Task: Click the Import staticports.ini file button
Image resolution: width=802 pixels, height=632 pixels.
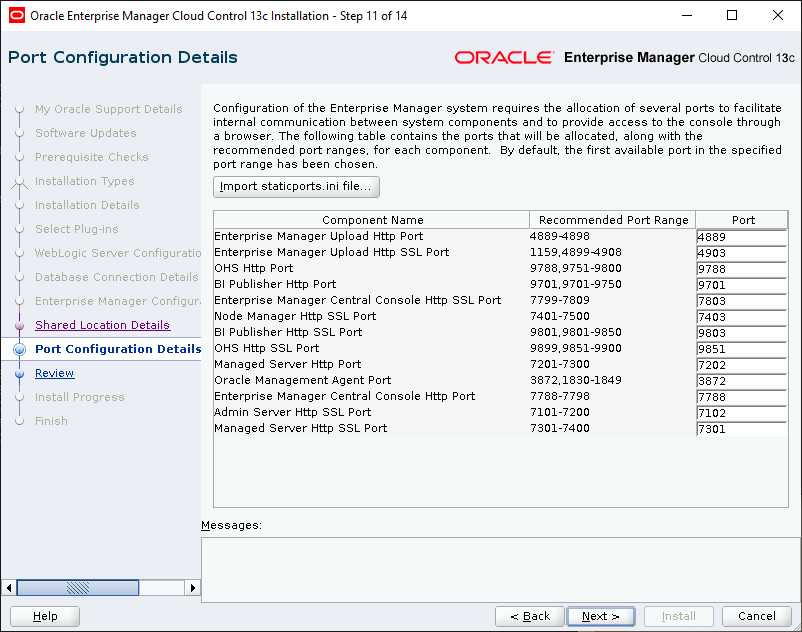Action: [x=296, y=187]
